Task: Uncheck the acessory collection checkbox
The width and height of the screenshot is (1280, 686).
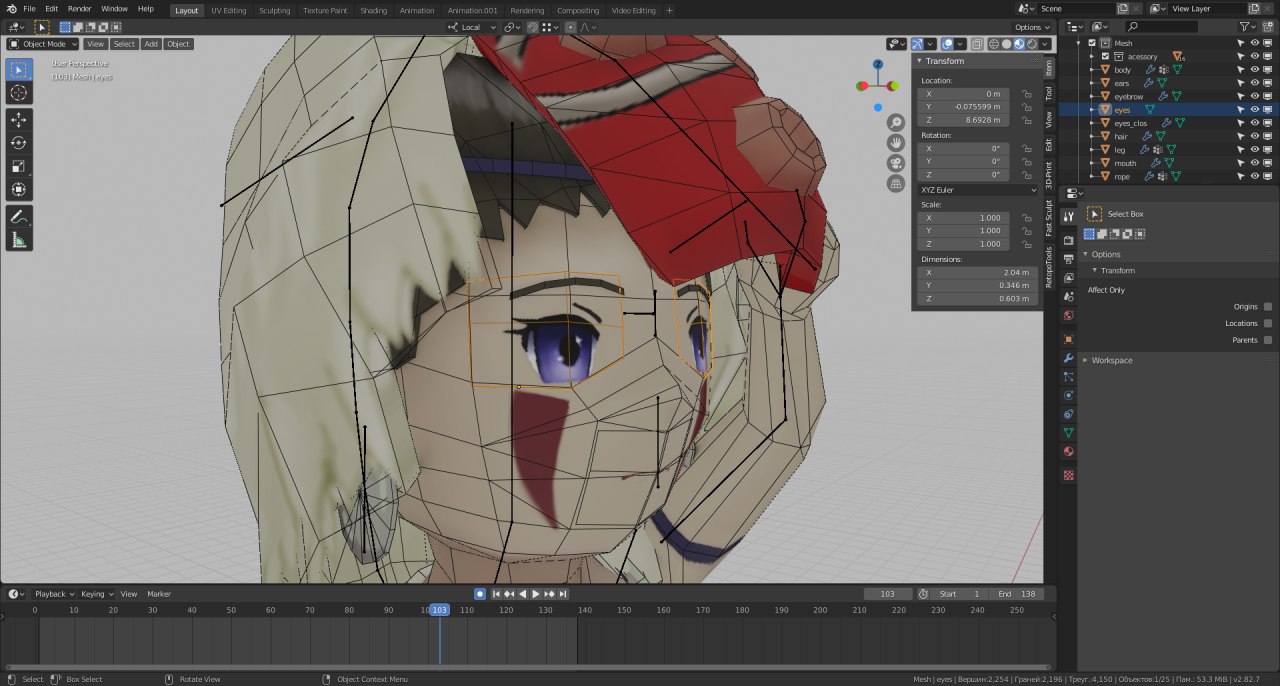Action: pyautogui.click(x=1105, y=56)
